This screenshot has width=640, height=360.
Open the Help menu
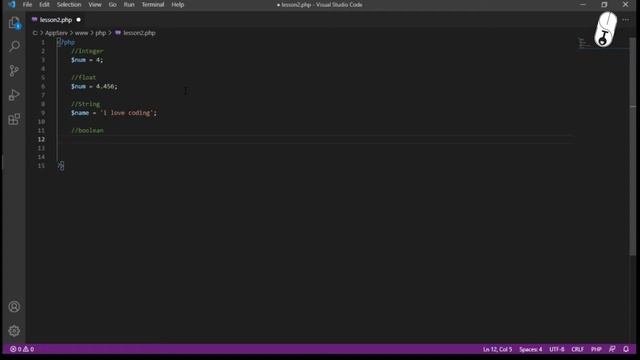click(178, 4)
